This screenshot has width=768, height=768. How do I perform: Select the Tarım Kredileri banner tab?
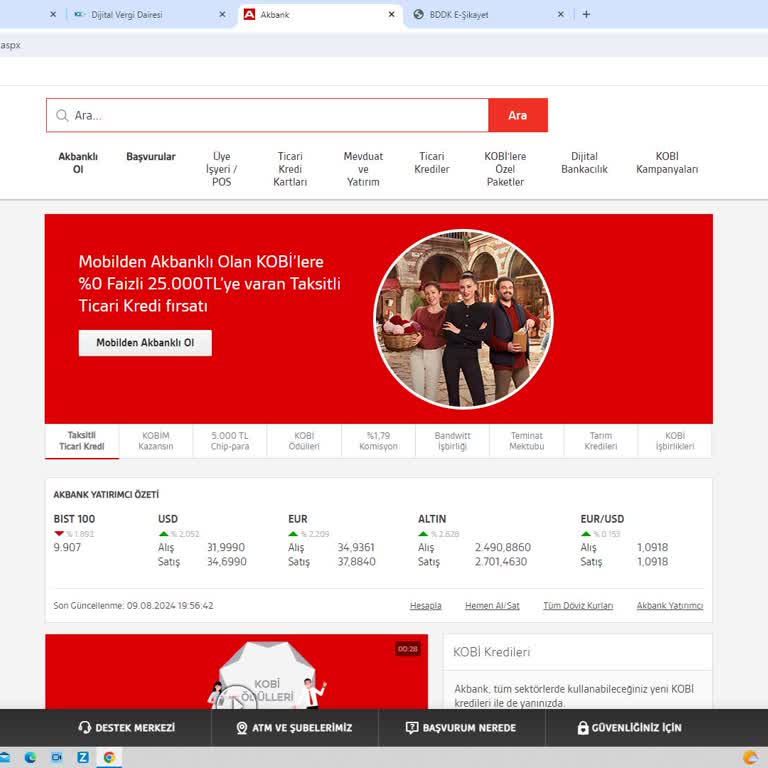(x=601, y=441)
